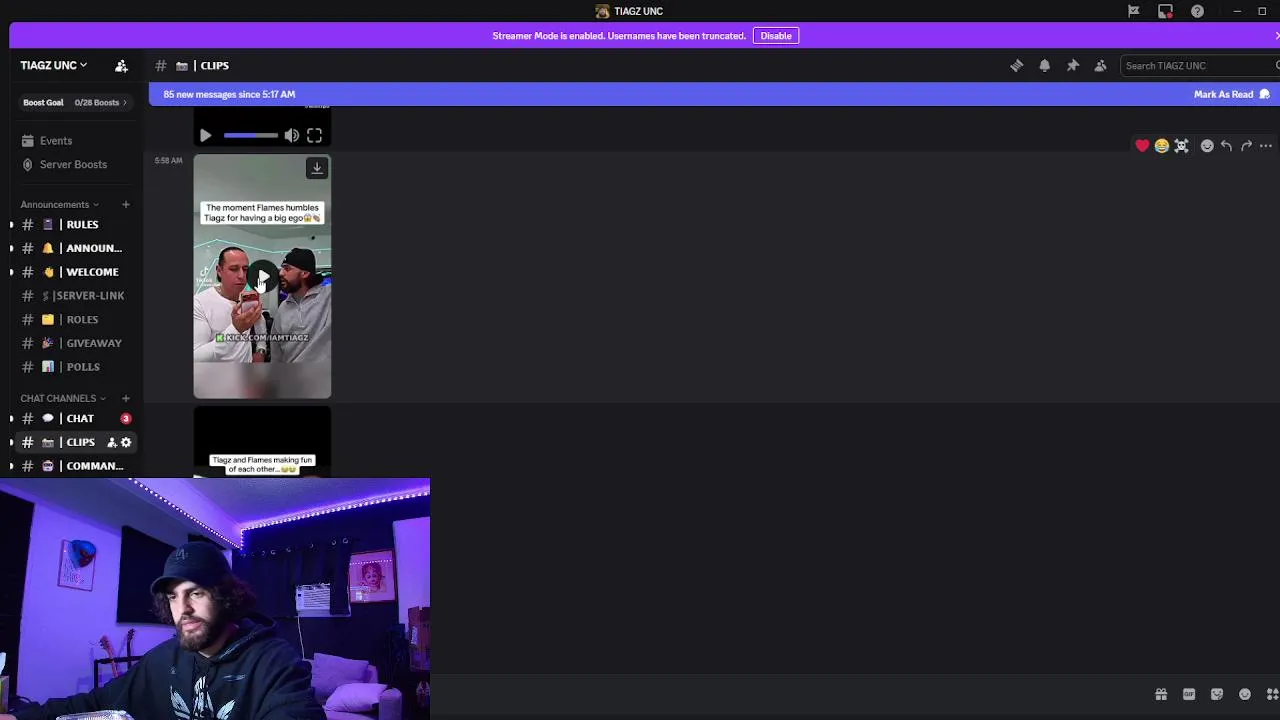Open the WELCOME channel
1280x720 pixels.
click(75, 272)
